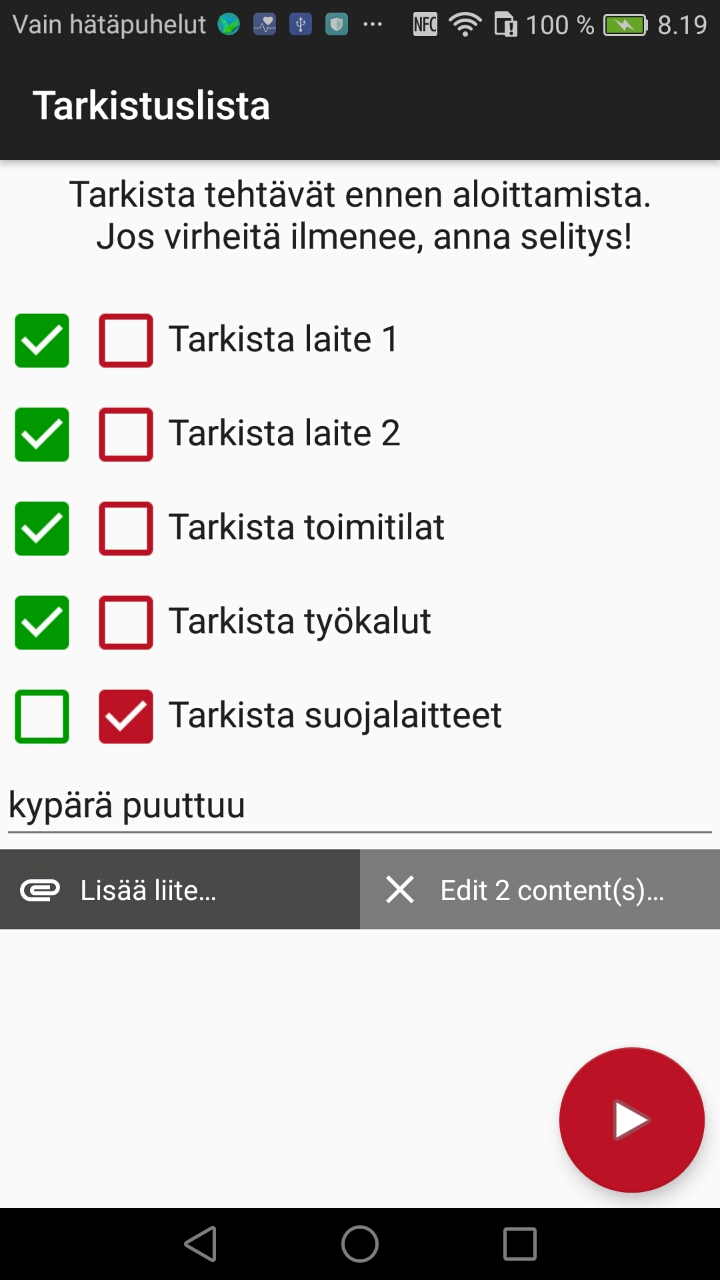Image resolution: width=720 pixels, height=1280 pixels.
Task: Tap the NFC status bar icon
Action: (425, 25)
